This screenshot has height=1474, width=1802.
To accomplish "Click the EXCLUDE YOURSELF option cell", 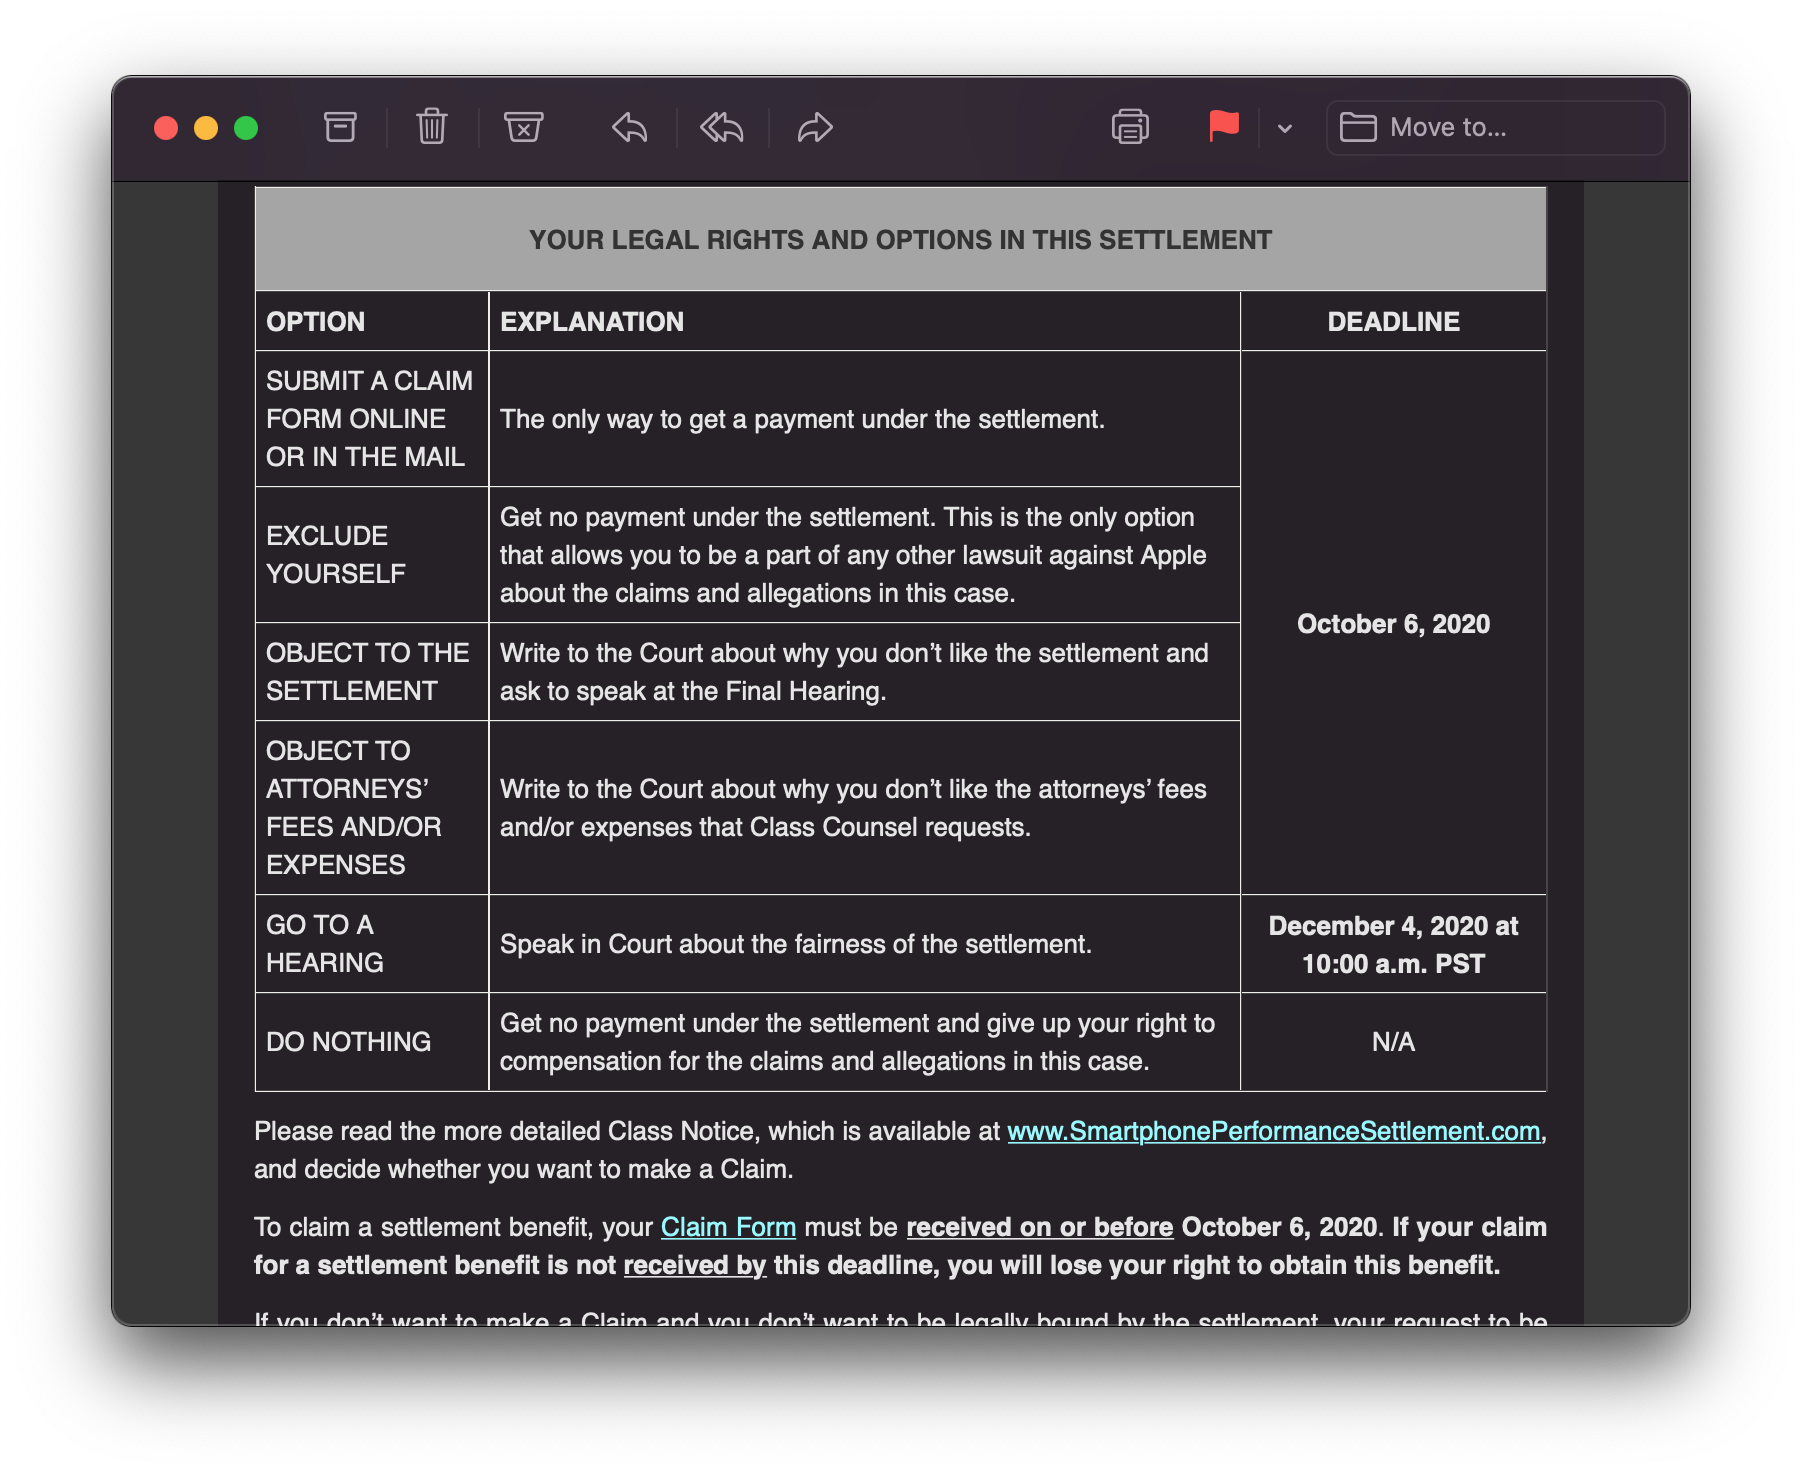I will [371, 555].
